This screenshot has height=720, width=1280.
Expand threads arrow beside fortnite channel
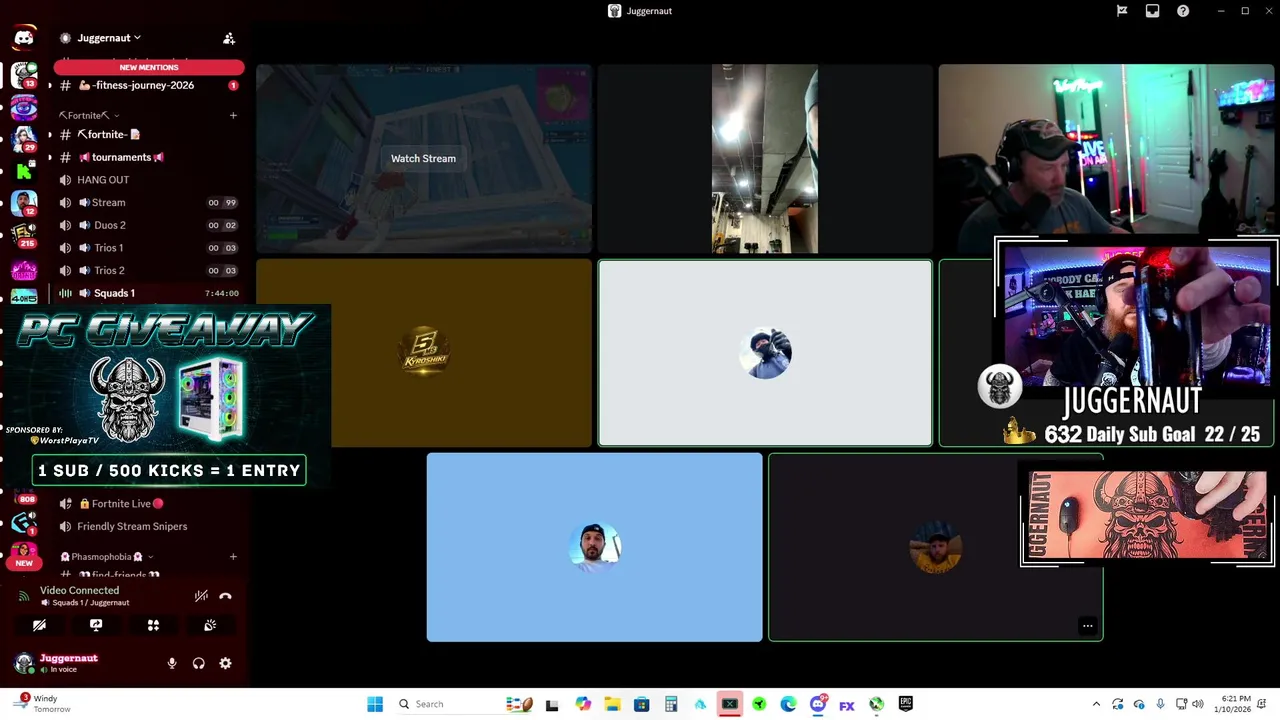tap(50, 134)
